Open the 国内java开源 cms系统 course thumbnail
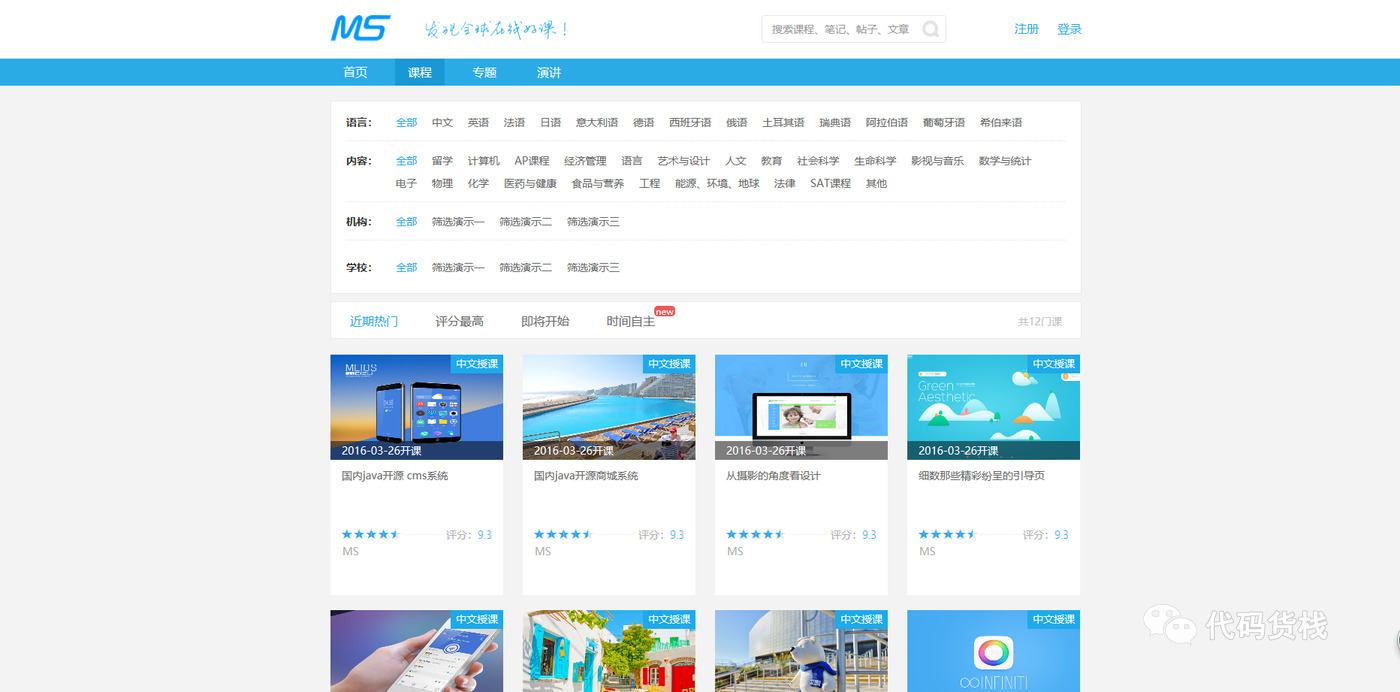The image size is (1400, 692). 417,407
